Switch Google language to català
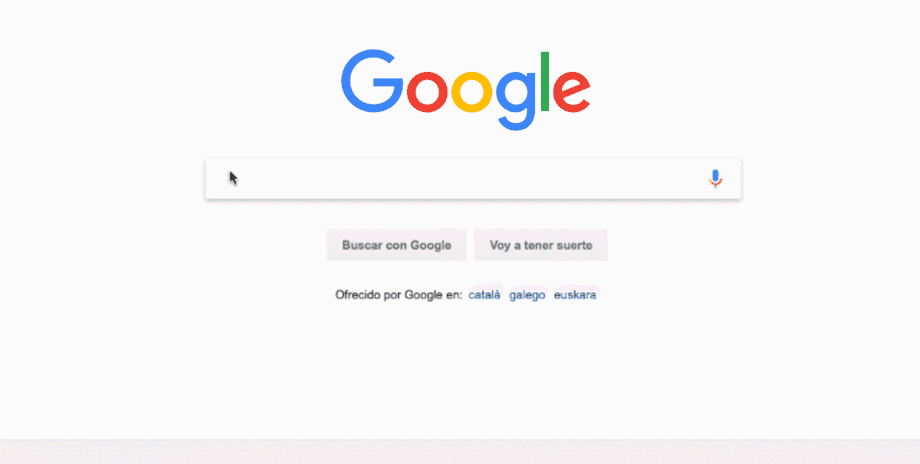The width and height of the screenshot is (920, 464). tap(485, 295)
